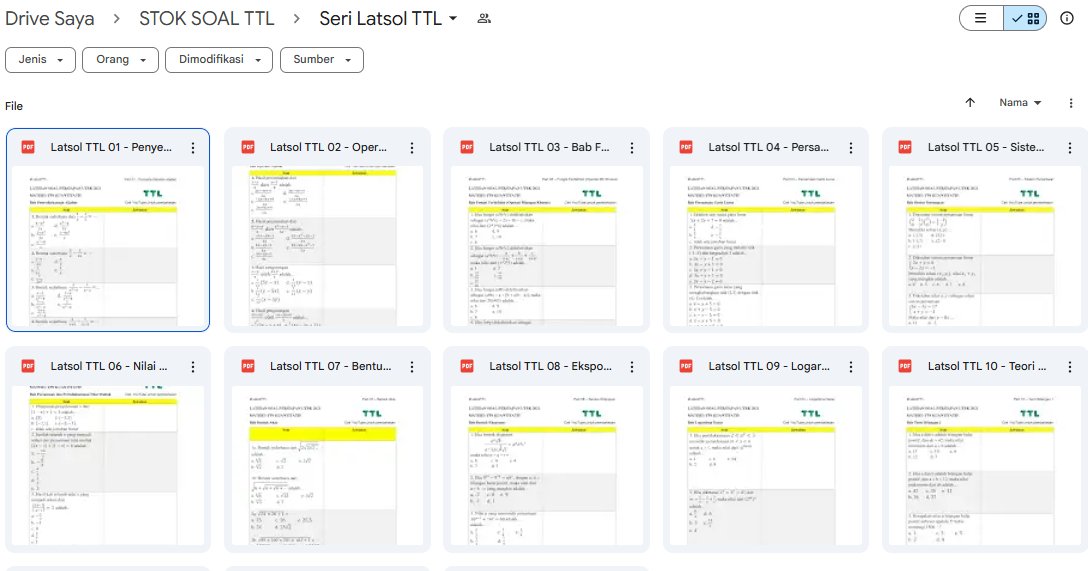Switch to list layout view
1088x571 pixels.
(x=981, y=19)
